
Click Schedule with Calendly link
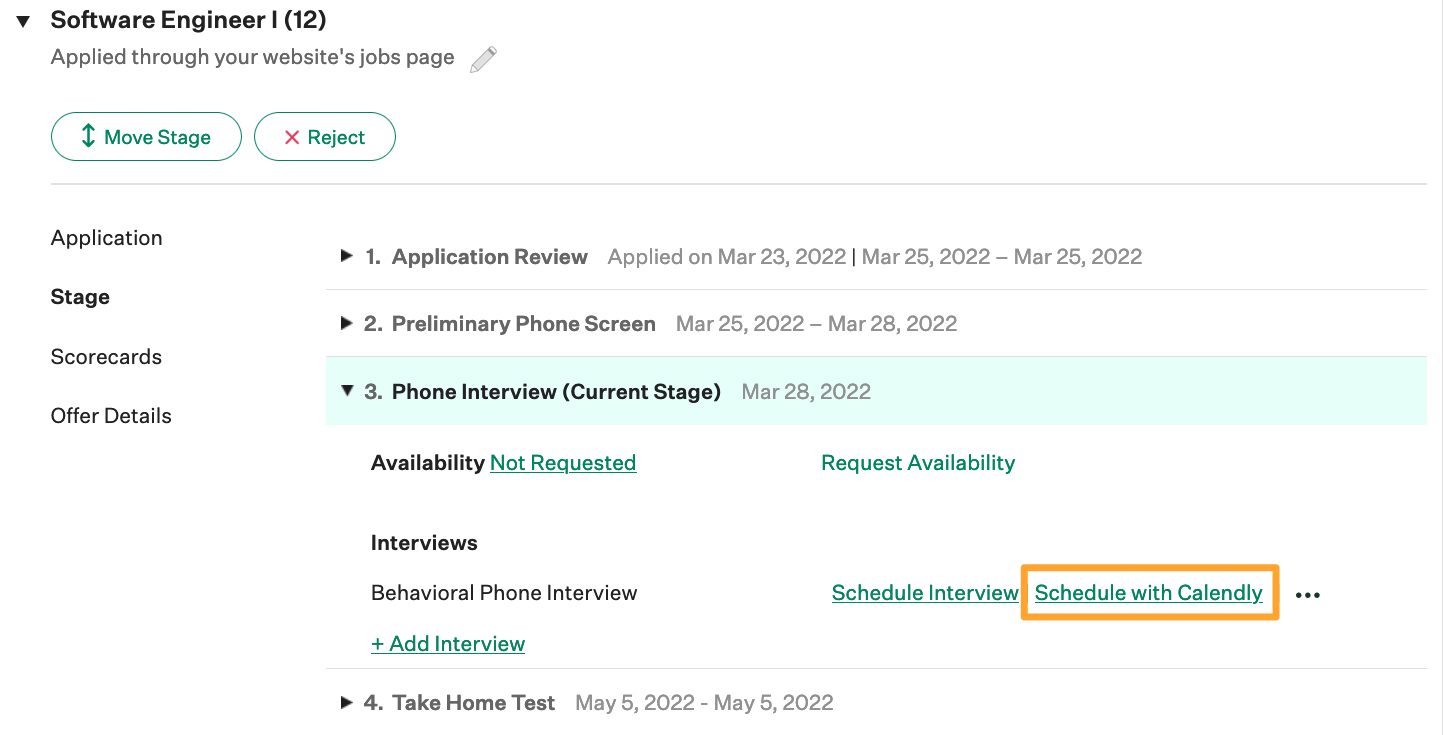click(x=1148, y=593)
